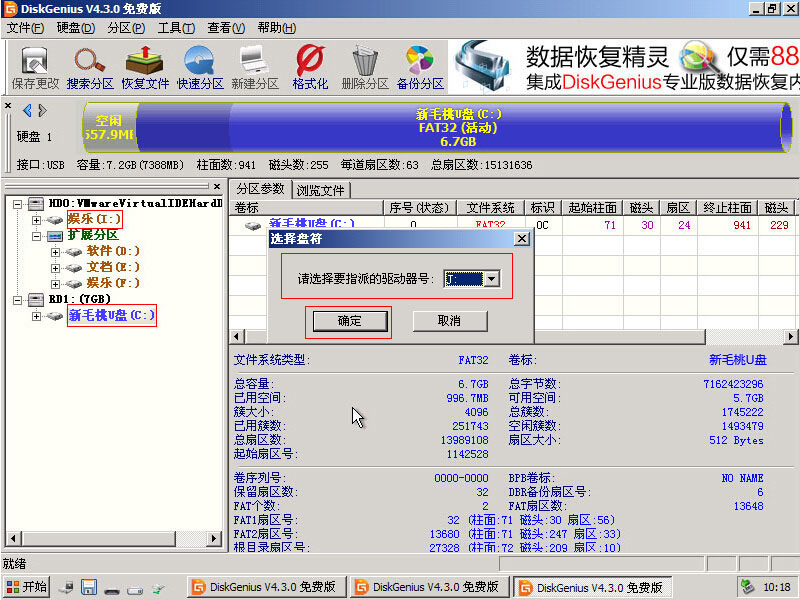Select 扩展分区 in the disk tree

tap(93, 235)
